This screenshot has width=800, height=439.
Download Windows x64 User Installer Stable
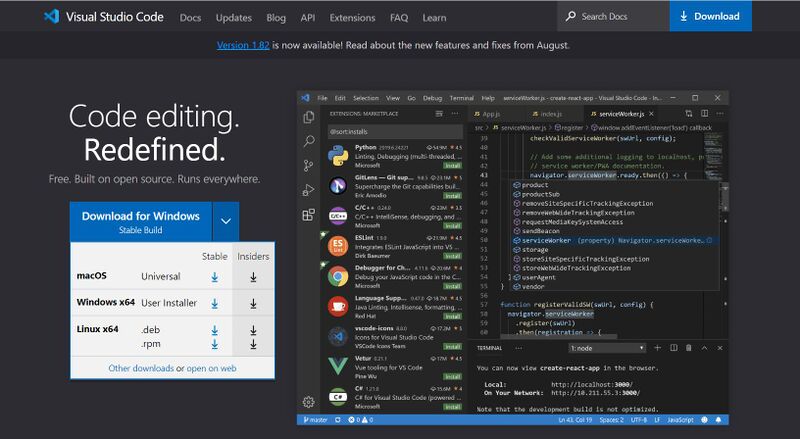coord(214,304)
